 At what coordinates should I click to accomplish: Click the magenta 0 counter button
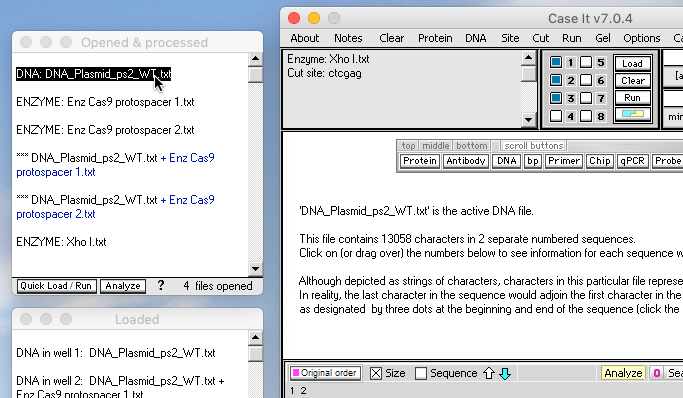point(657,373)
